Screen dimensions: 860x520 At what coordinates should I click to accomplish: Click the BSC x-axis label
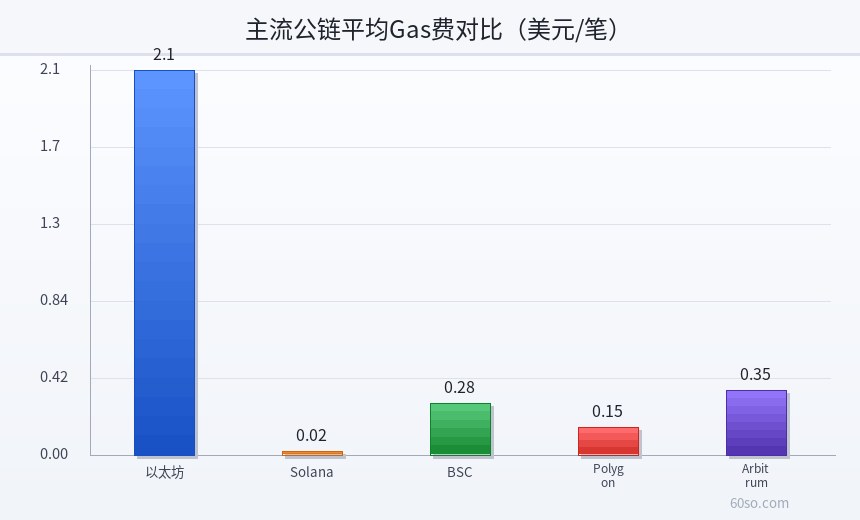click(x=460, y=472)
